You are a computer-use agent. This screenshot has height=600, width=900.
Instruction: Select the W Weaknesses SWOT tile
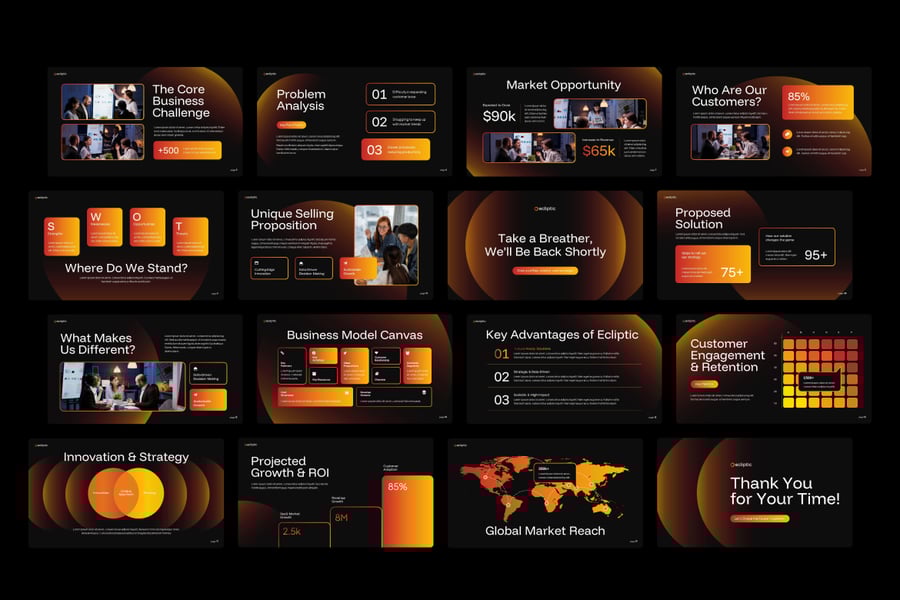[x=105, y=227]
